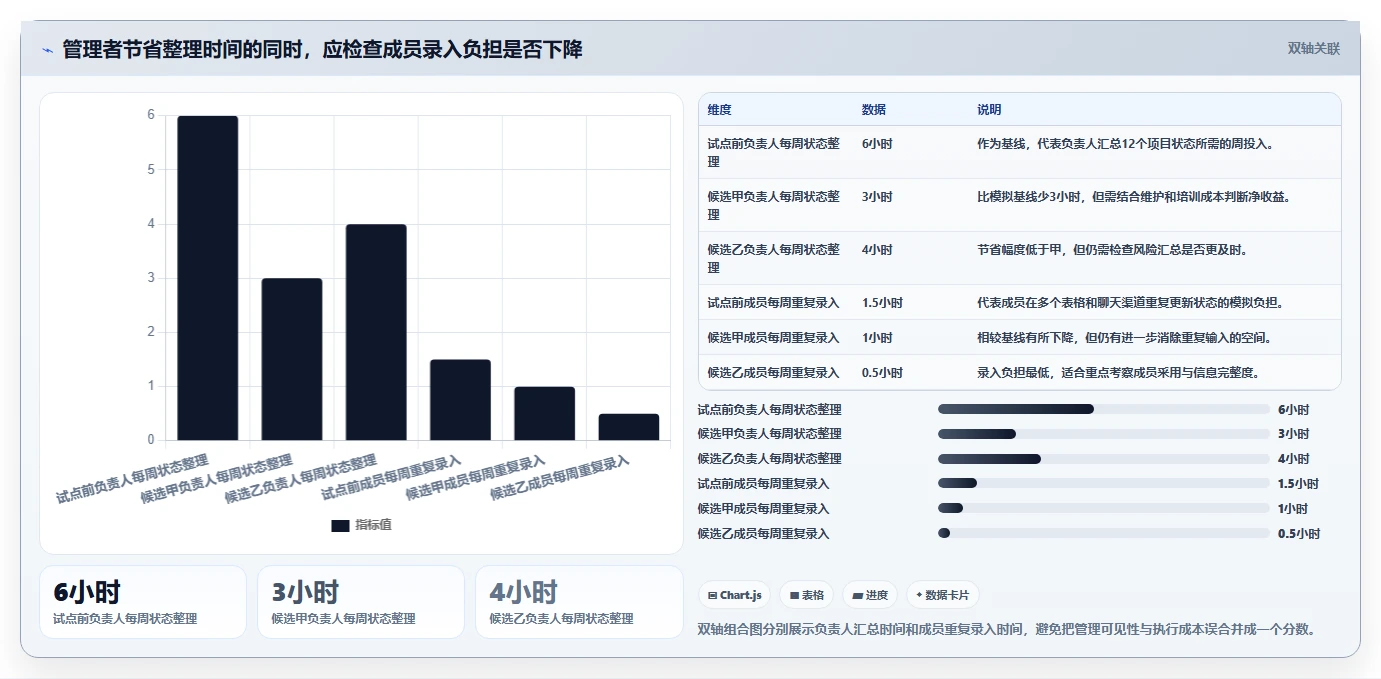Click the 数据 table column header
This screenshot has height=679, width=1381.
coord(874,110)
